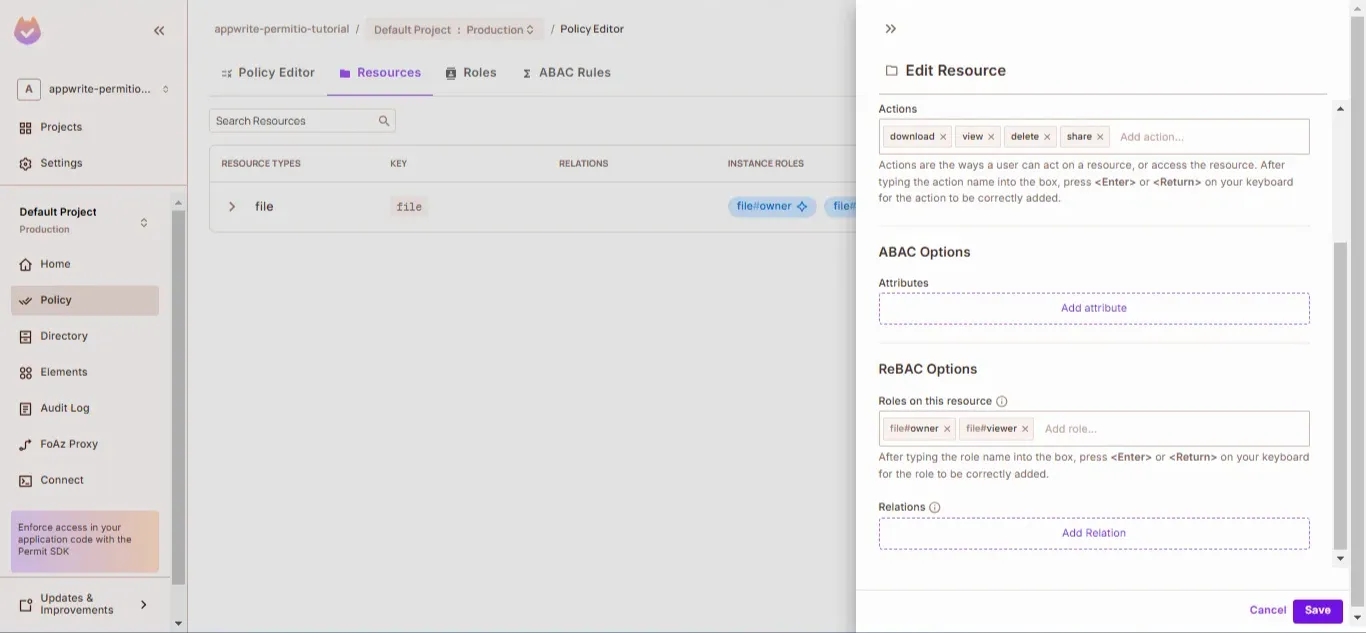
Task: Select Policy in the sidebar
Action: pos(85,300)
